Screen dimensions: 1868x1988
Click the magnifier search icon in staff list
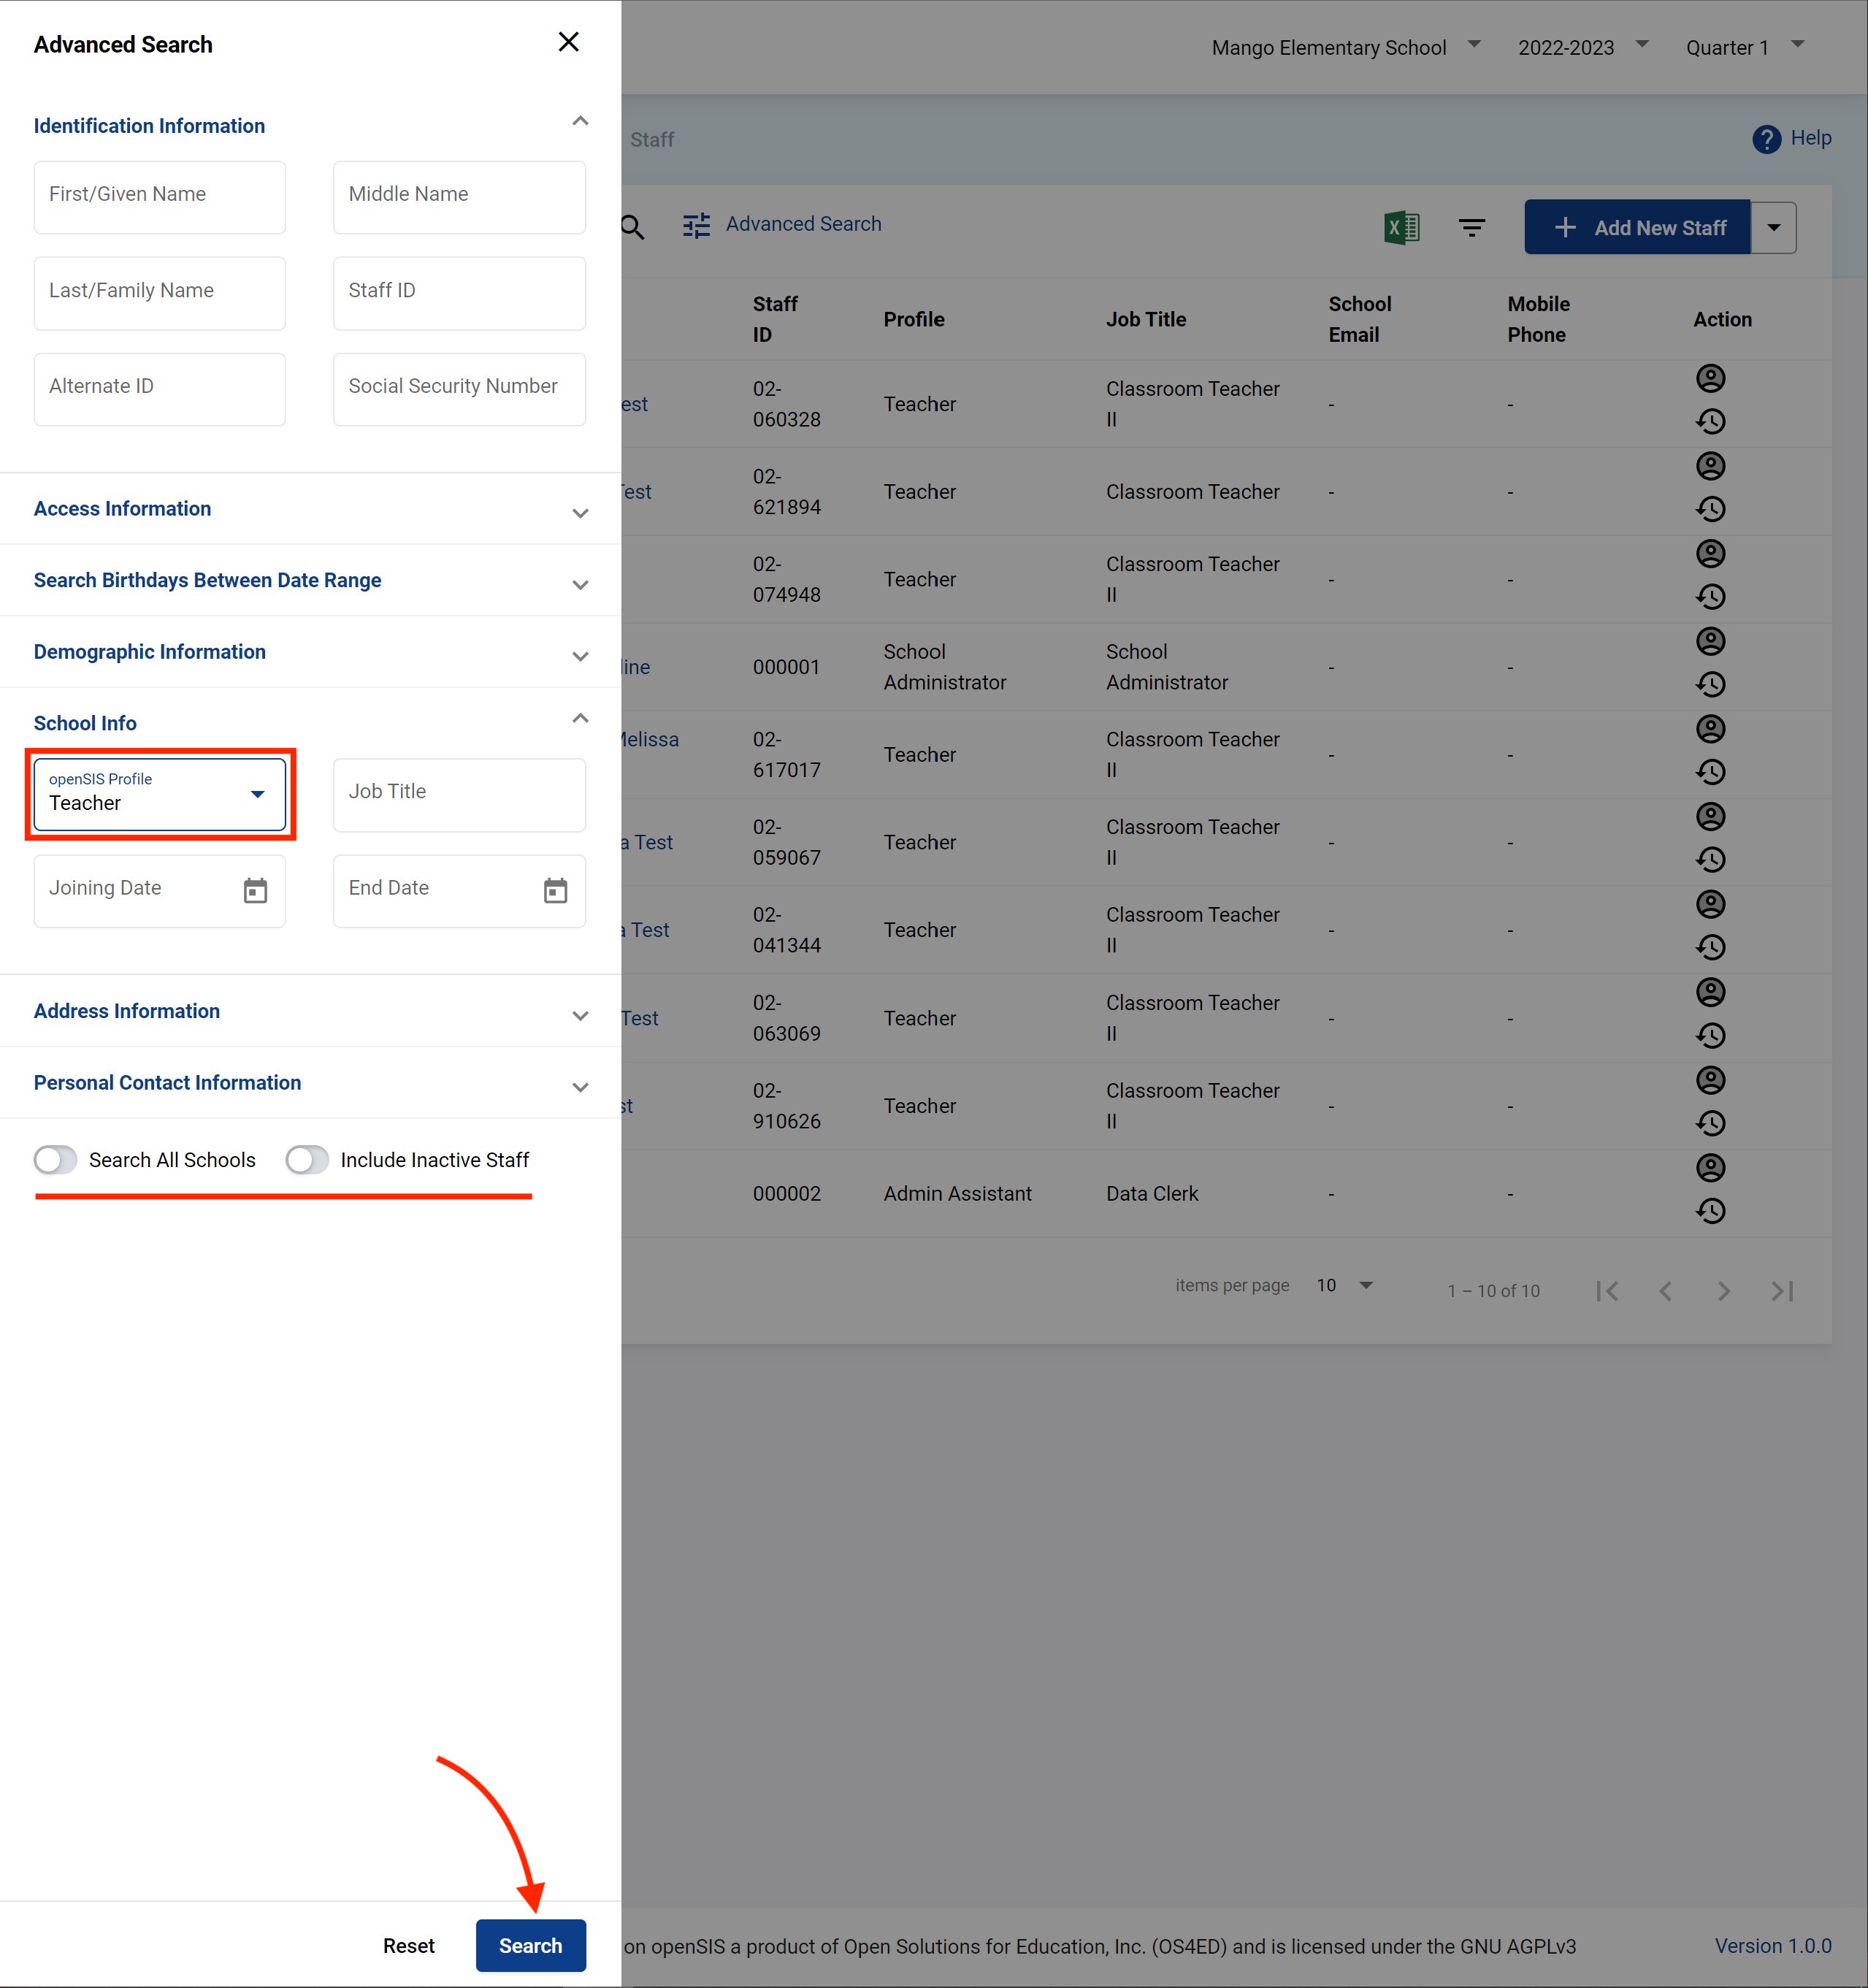tap(632, 227)
